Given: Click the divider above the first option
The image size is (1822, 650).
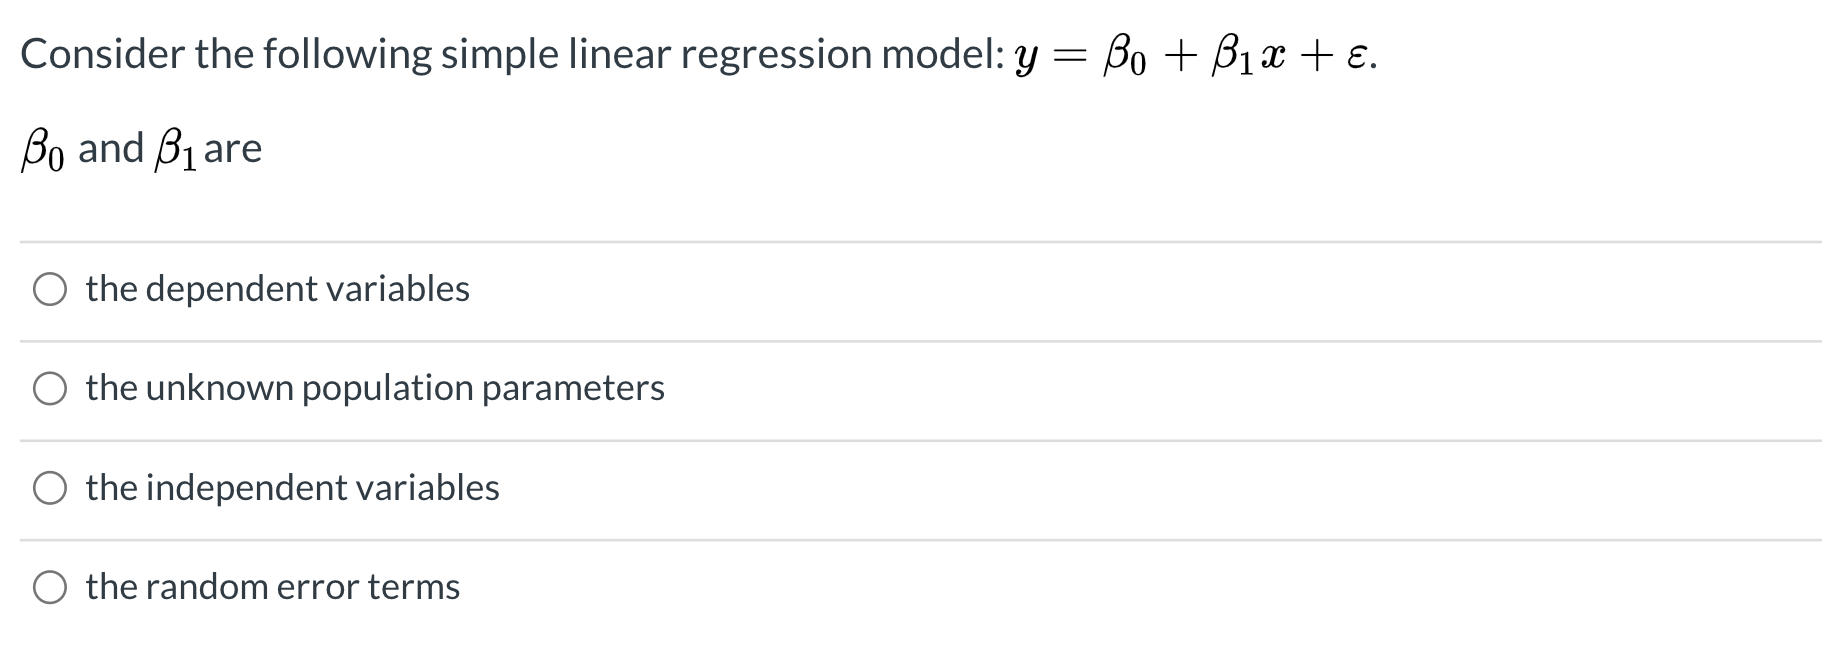Looking at the screenshot, I should (x=900, y=239).
